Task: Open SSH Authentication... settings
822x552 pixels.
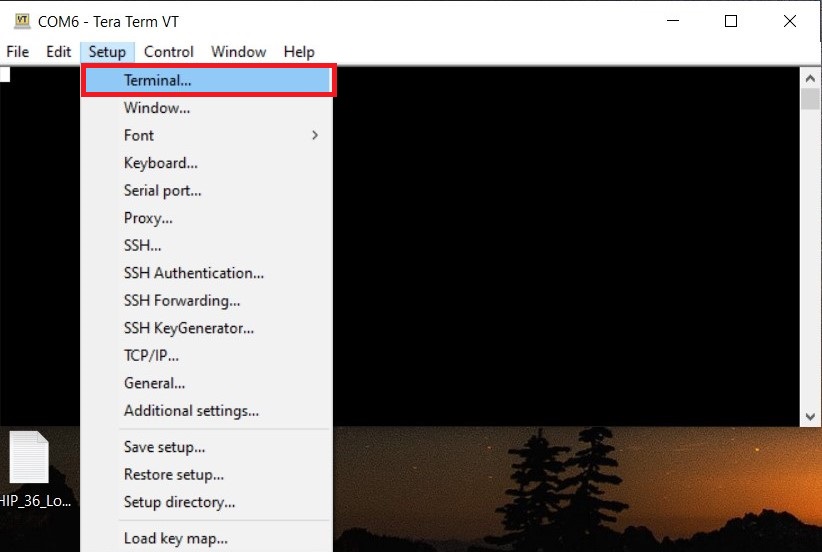Action: [193, 273]
